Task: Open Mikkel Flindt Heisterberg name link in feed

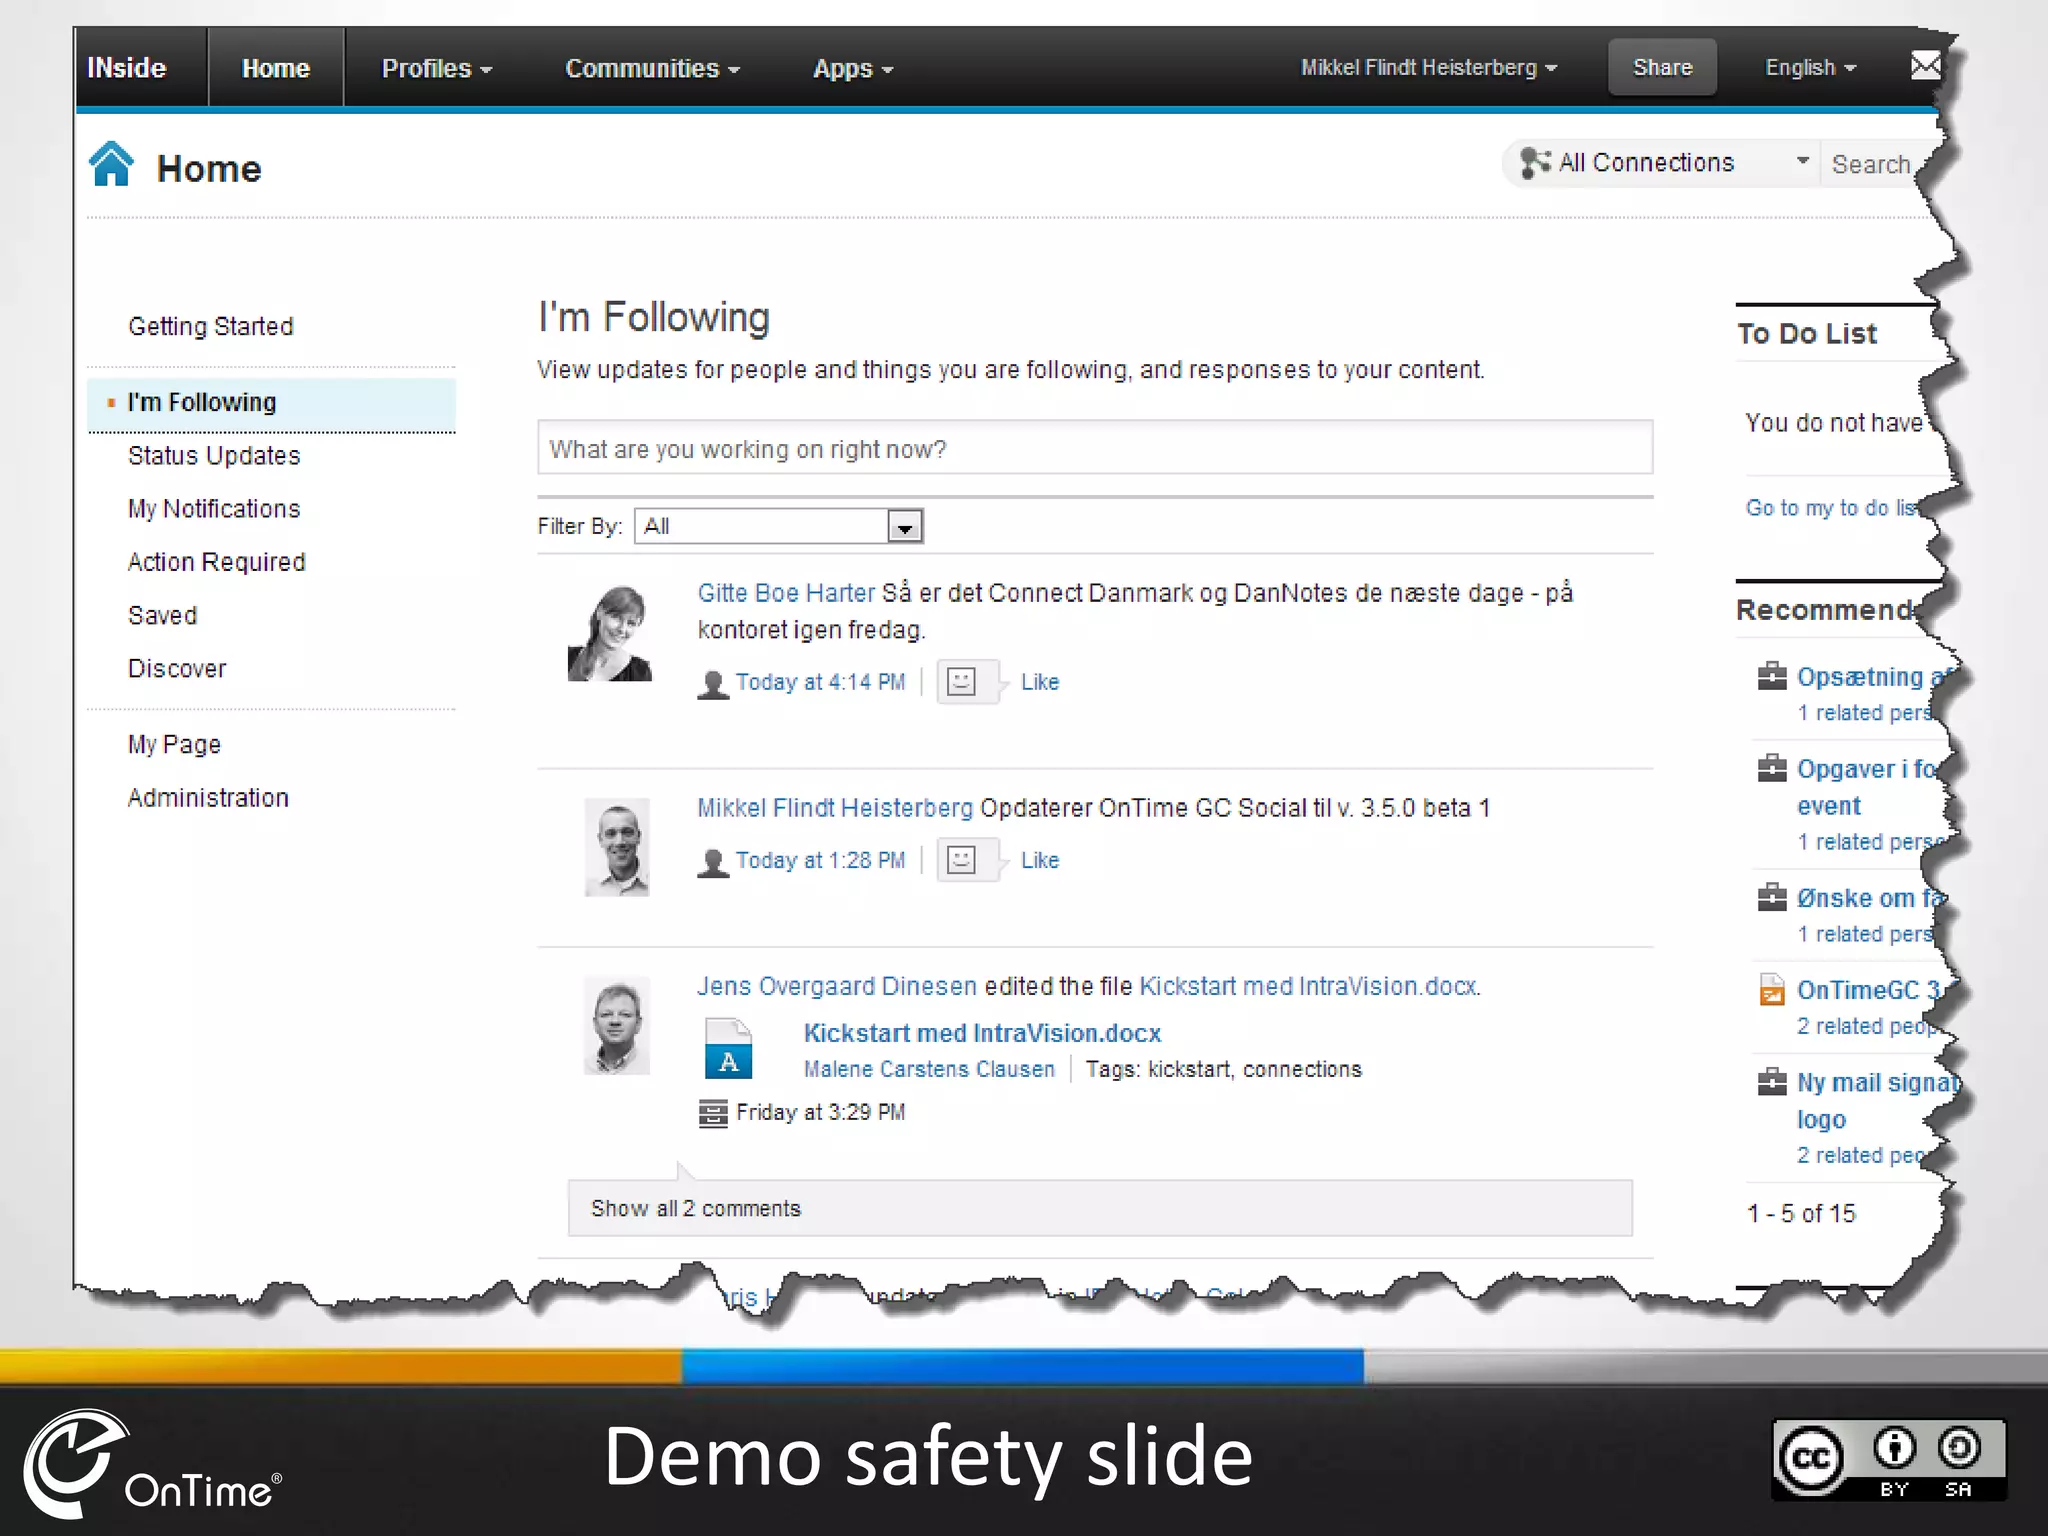Action: 835,808
